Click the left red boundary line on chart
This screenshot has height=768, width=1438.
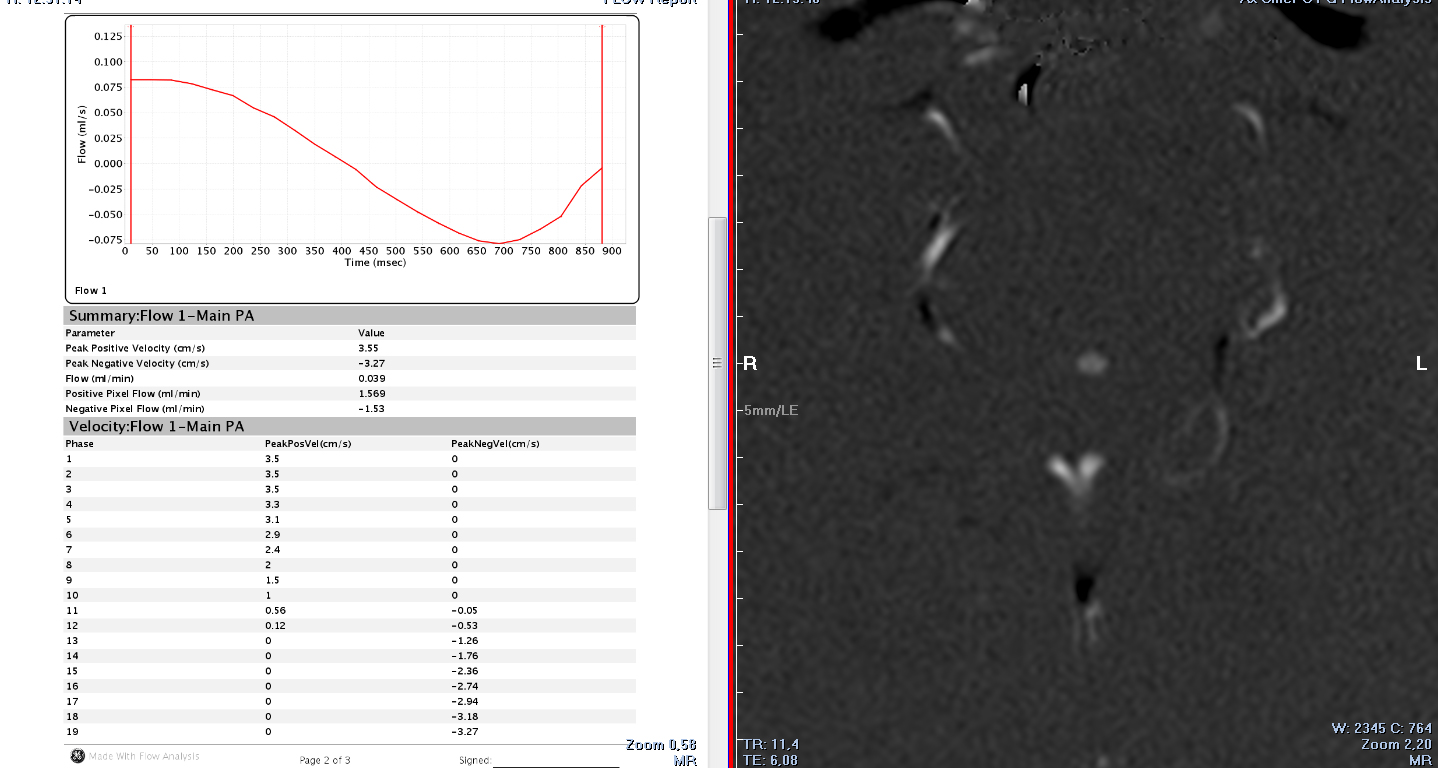click(131, 134)
